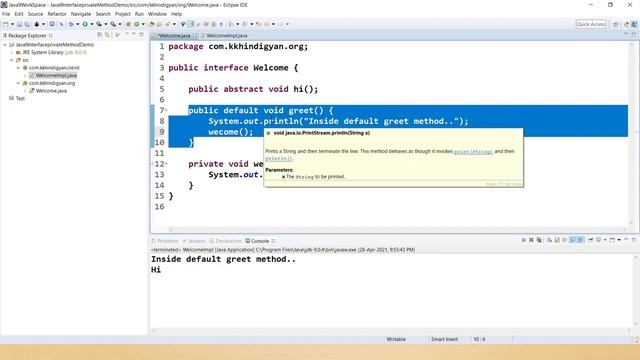This screenshot has height=360, width=640.
Task: Open the Edit menu
Action: pyautogui.click(x=19, y=14)
